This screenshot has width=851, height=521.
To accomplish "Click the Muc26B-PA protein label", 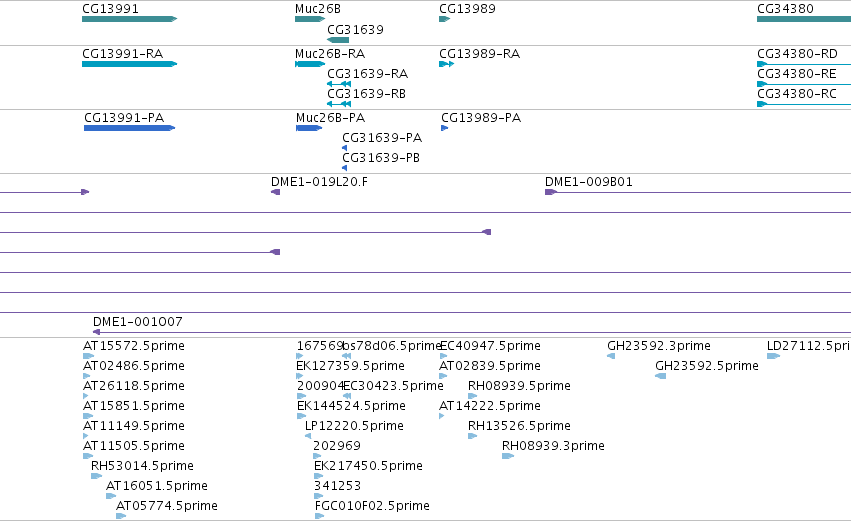I will tap(331, 118).
